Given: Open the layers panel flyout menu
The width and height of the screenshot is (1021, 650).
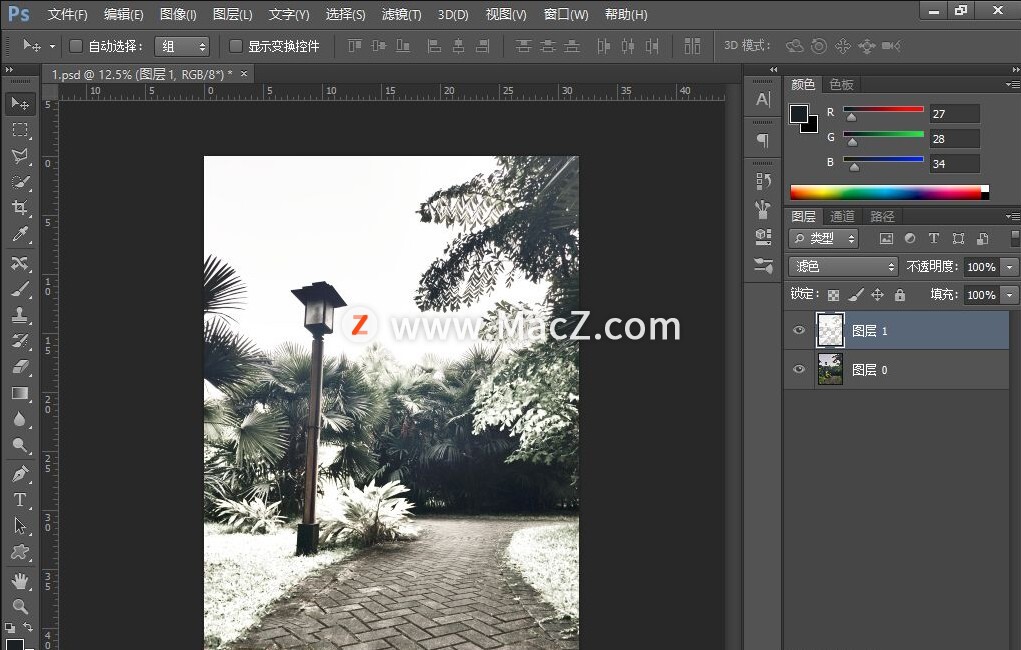Looking at the screenshot, I should tap(1013, 216).
